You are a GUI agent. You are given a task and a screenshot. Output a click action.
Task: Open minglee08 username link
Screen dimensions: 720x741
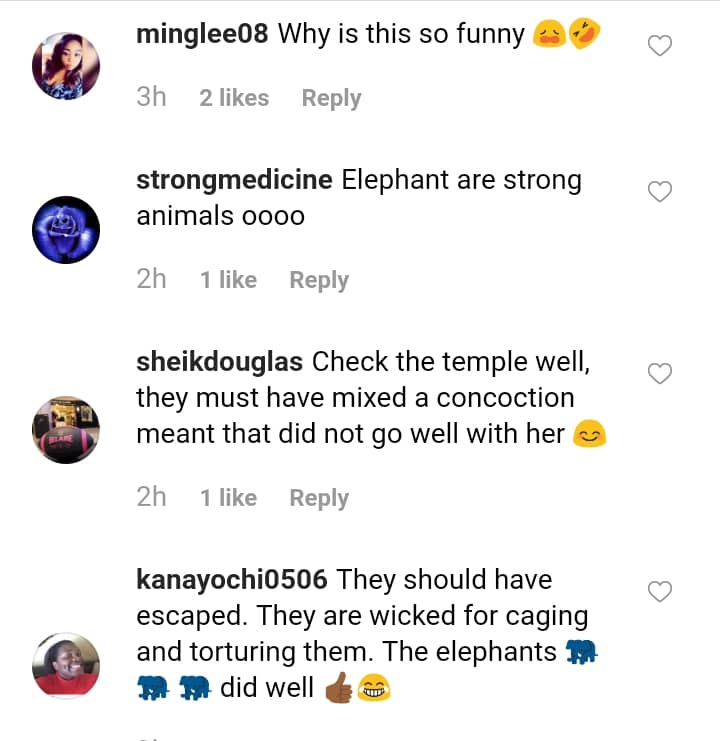pos(202,34)
